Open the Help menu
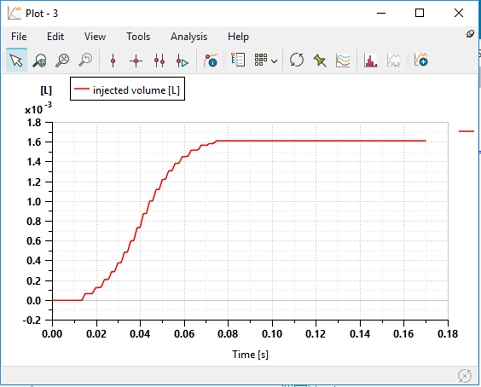 click(x=238, y=36)
